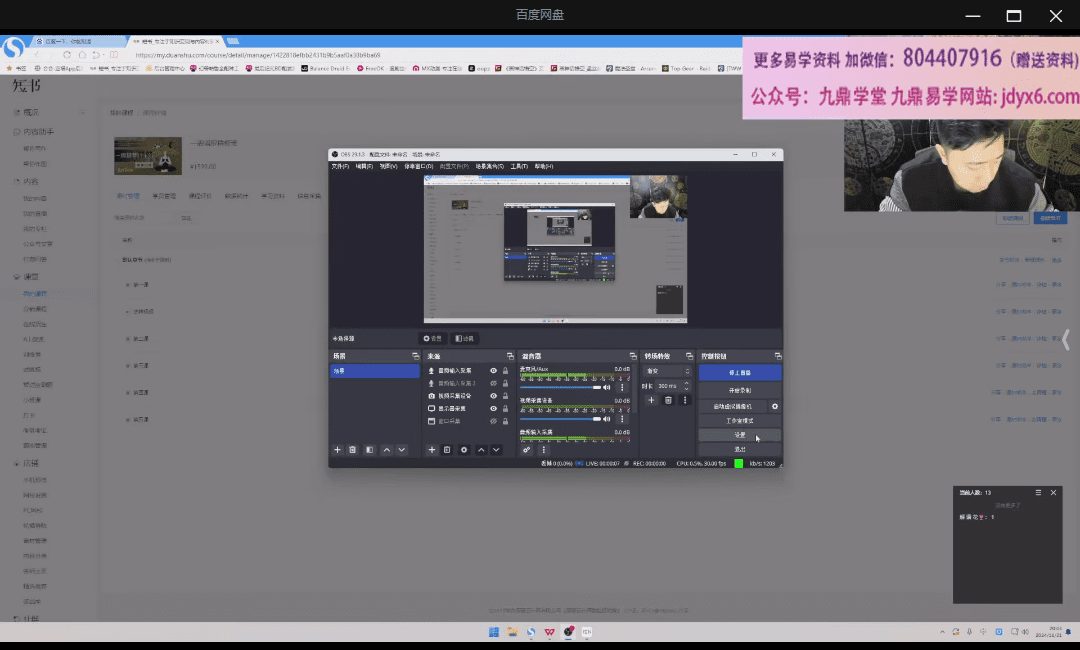
Task: Toggle visibility eye of display capture source
Action: [493, 409]
